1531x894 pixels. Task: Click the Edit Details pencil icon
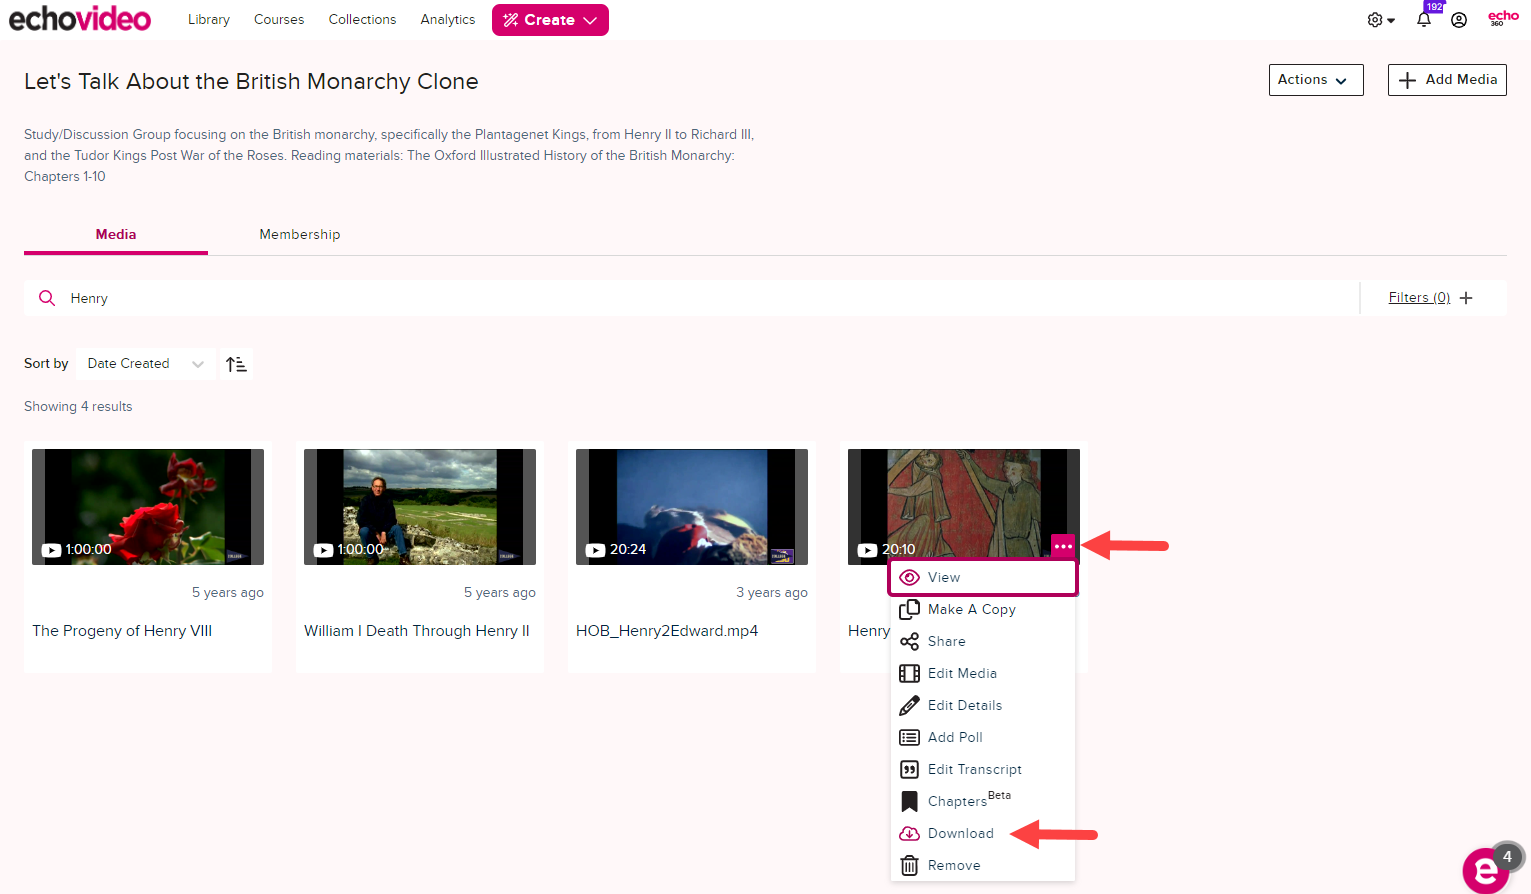pos(909,705)
